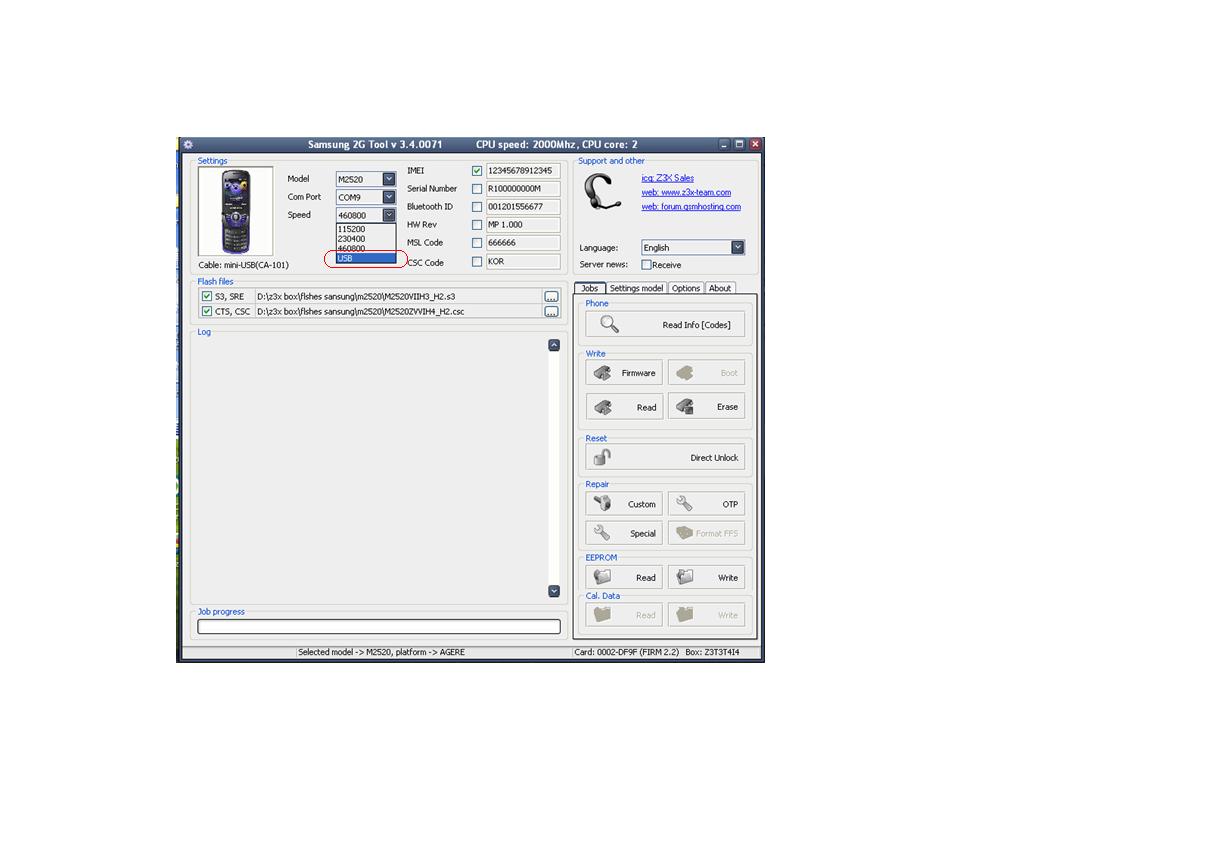Screen dimensions: 1213x857
Task: Click the HW Rev field MP 1.000
Action: coord(523,225)
